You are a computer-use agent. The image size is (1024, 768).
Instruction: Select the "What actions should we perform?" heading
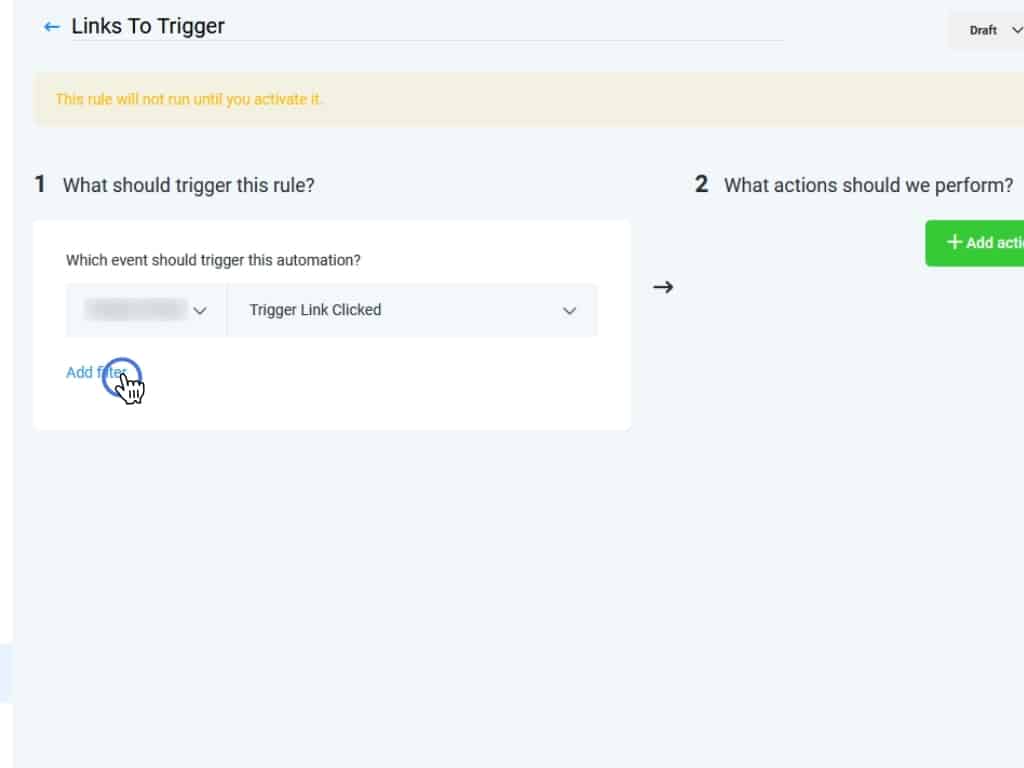868,185
